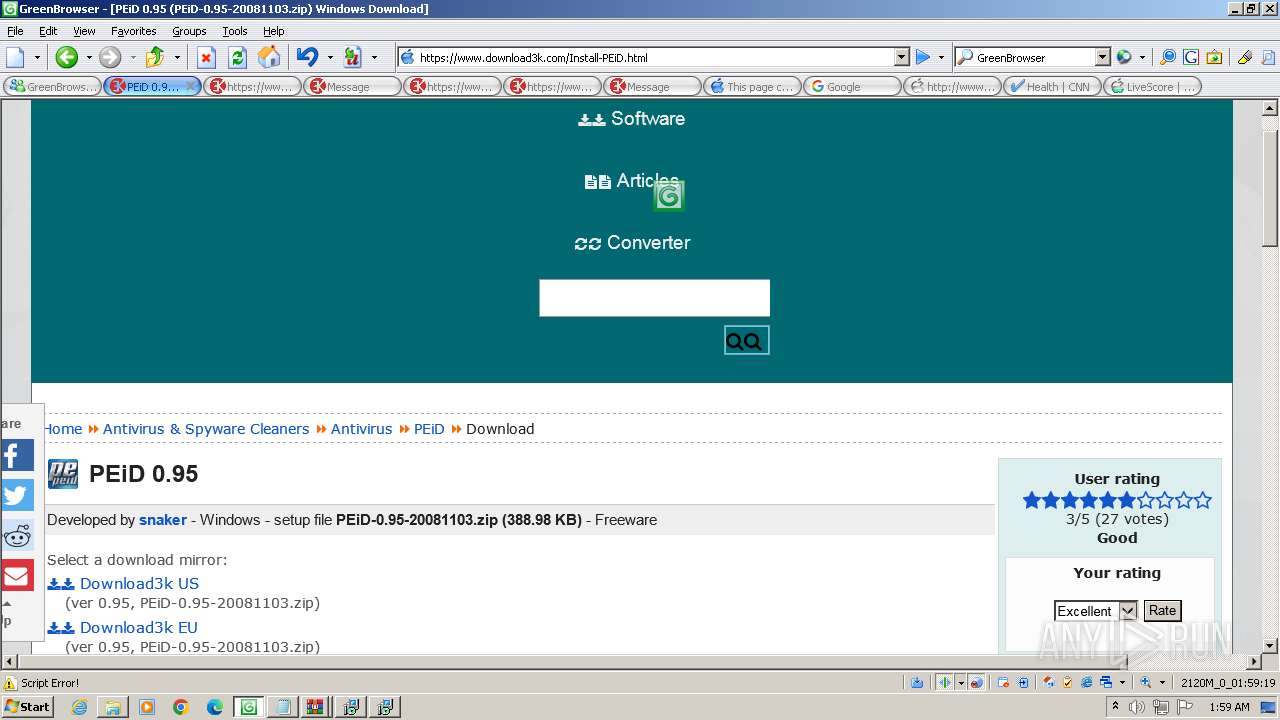This screenshot has width=1280, height=720.
Task: Expand the GreenBrowser search box dropdown
Action: 1102,57
